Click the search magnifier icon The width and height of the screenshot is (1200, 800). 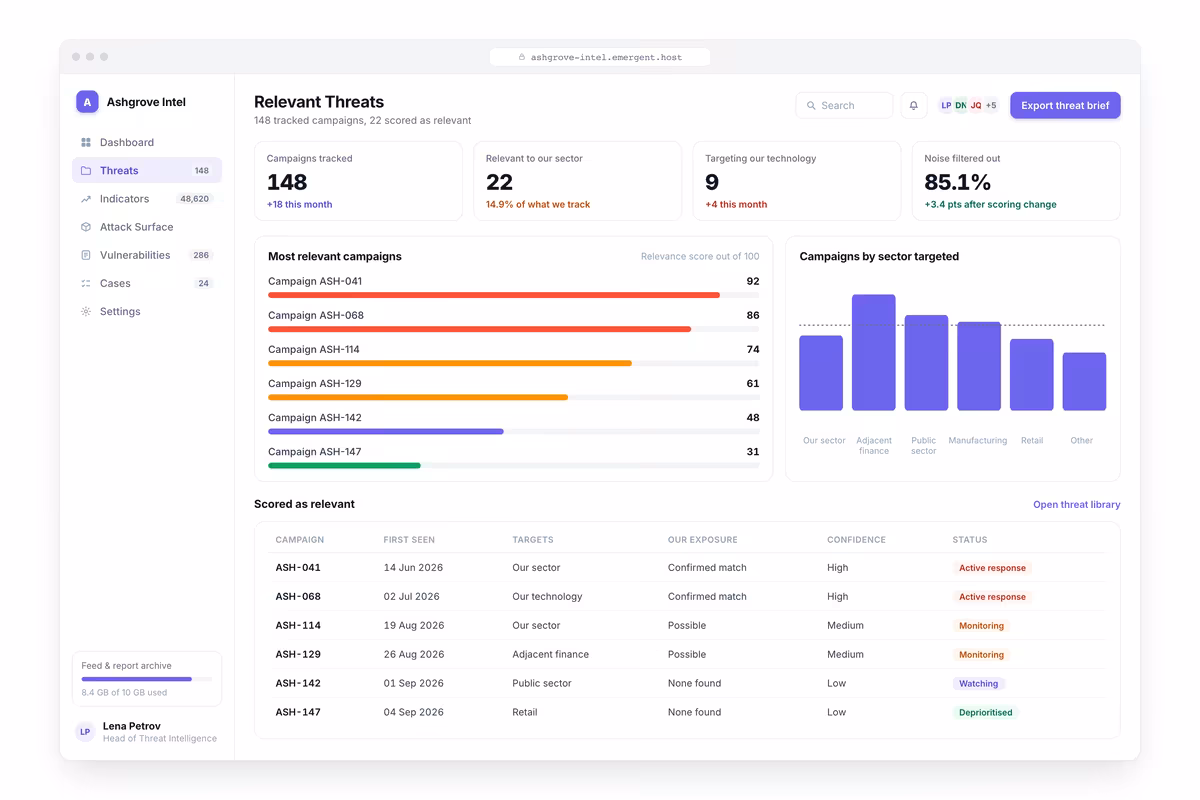tap(812, 105)
